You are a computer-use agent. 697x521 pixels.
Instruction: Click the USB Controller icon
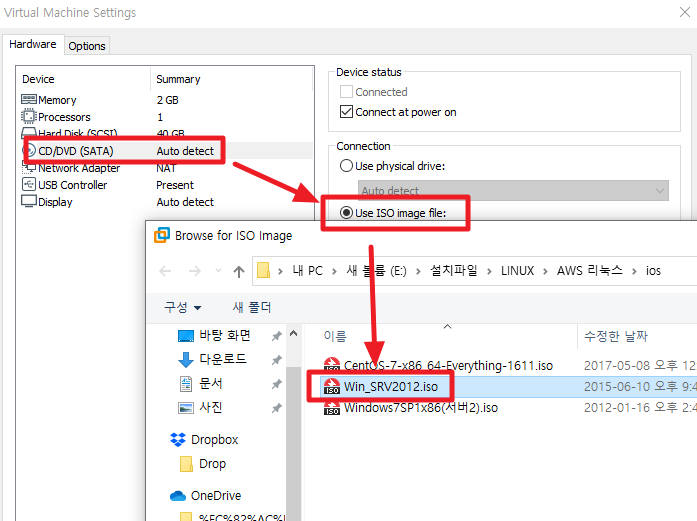click(29, 184)
